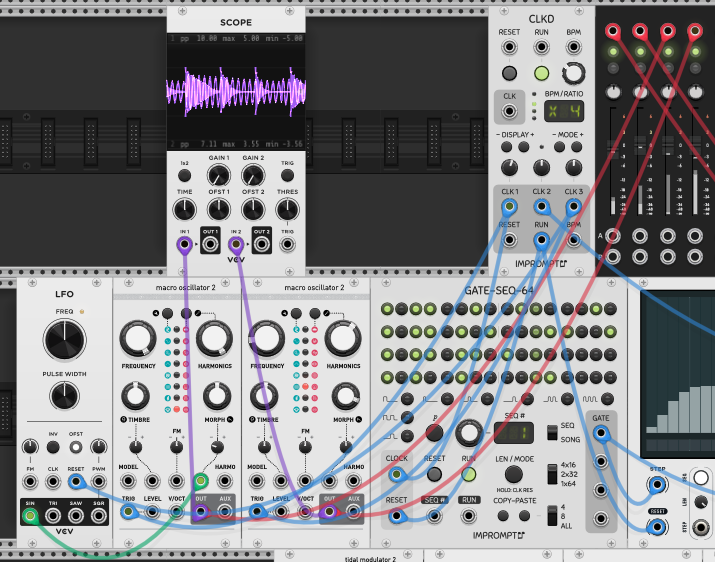
Task: Click the IN 1 jack on SCOPE
Action: tap(184, 245)
